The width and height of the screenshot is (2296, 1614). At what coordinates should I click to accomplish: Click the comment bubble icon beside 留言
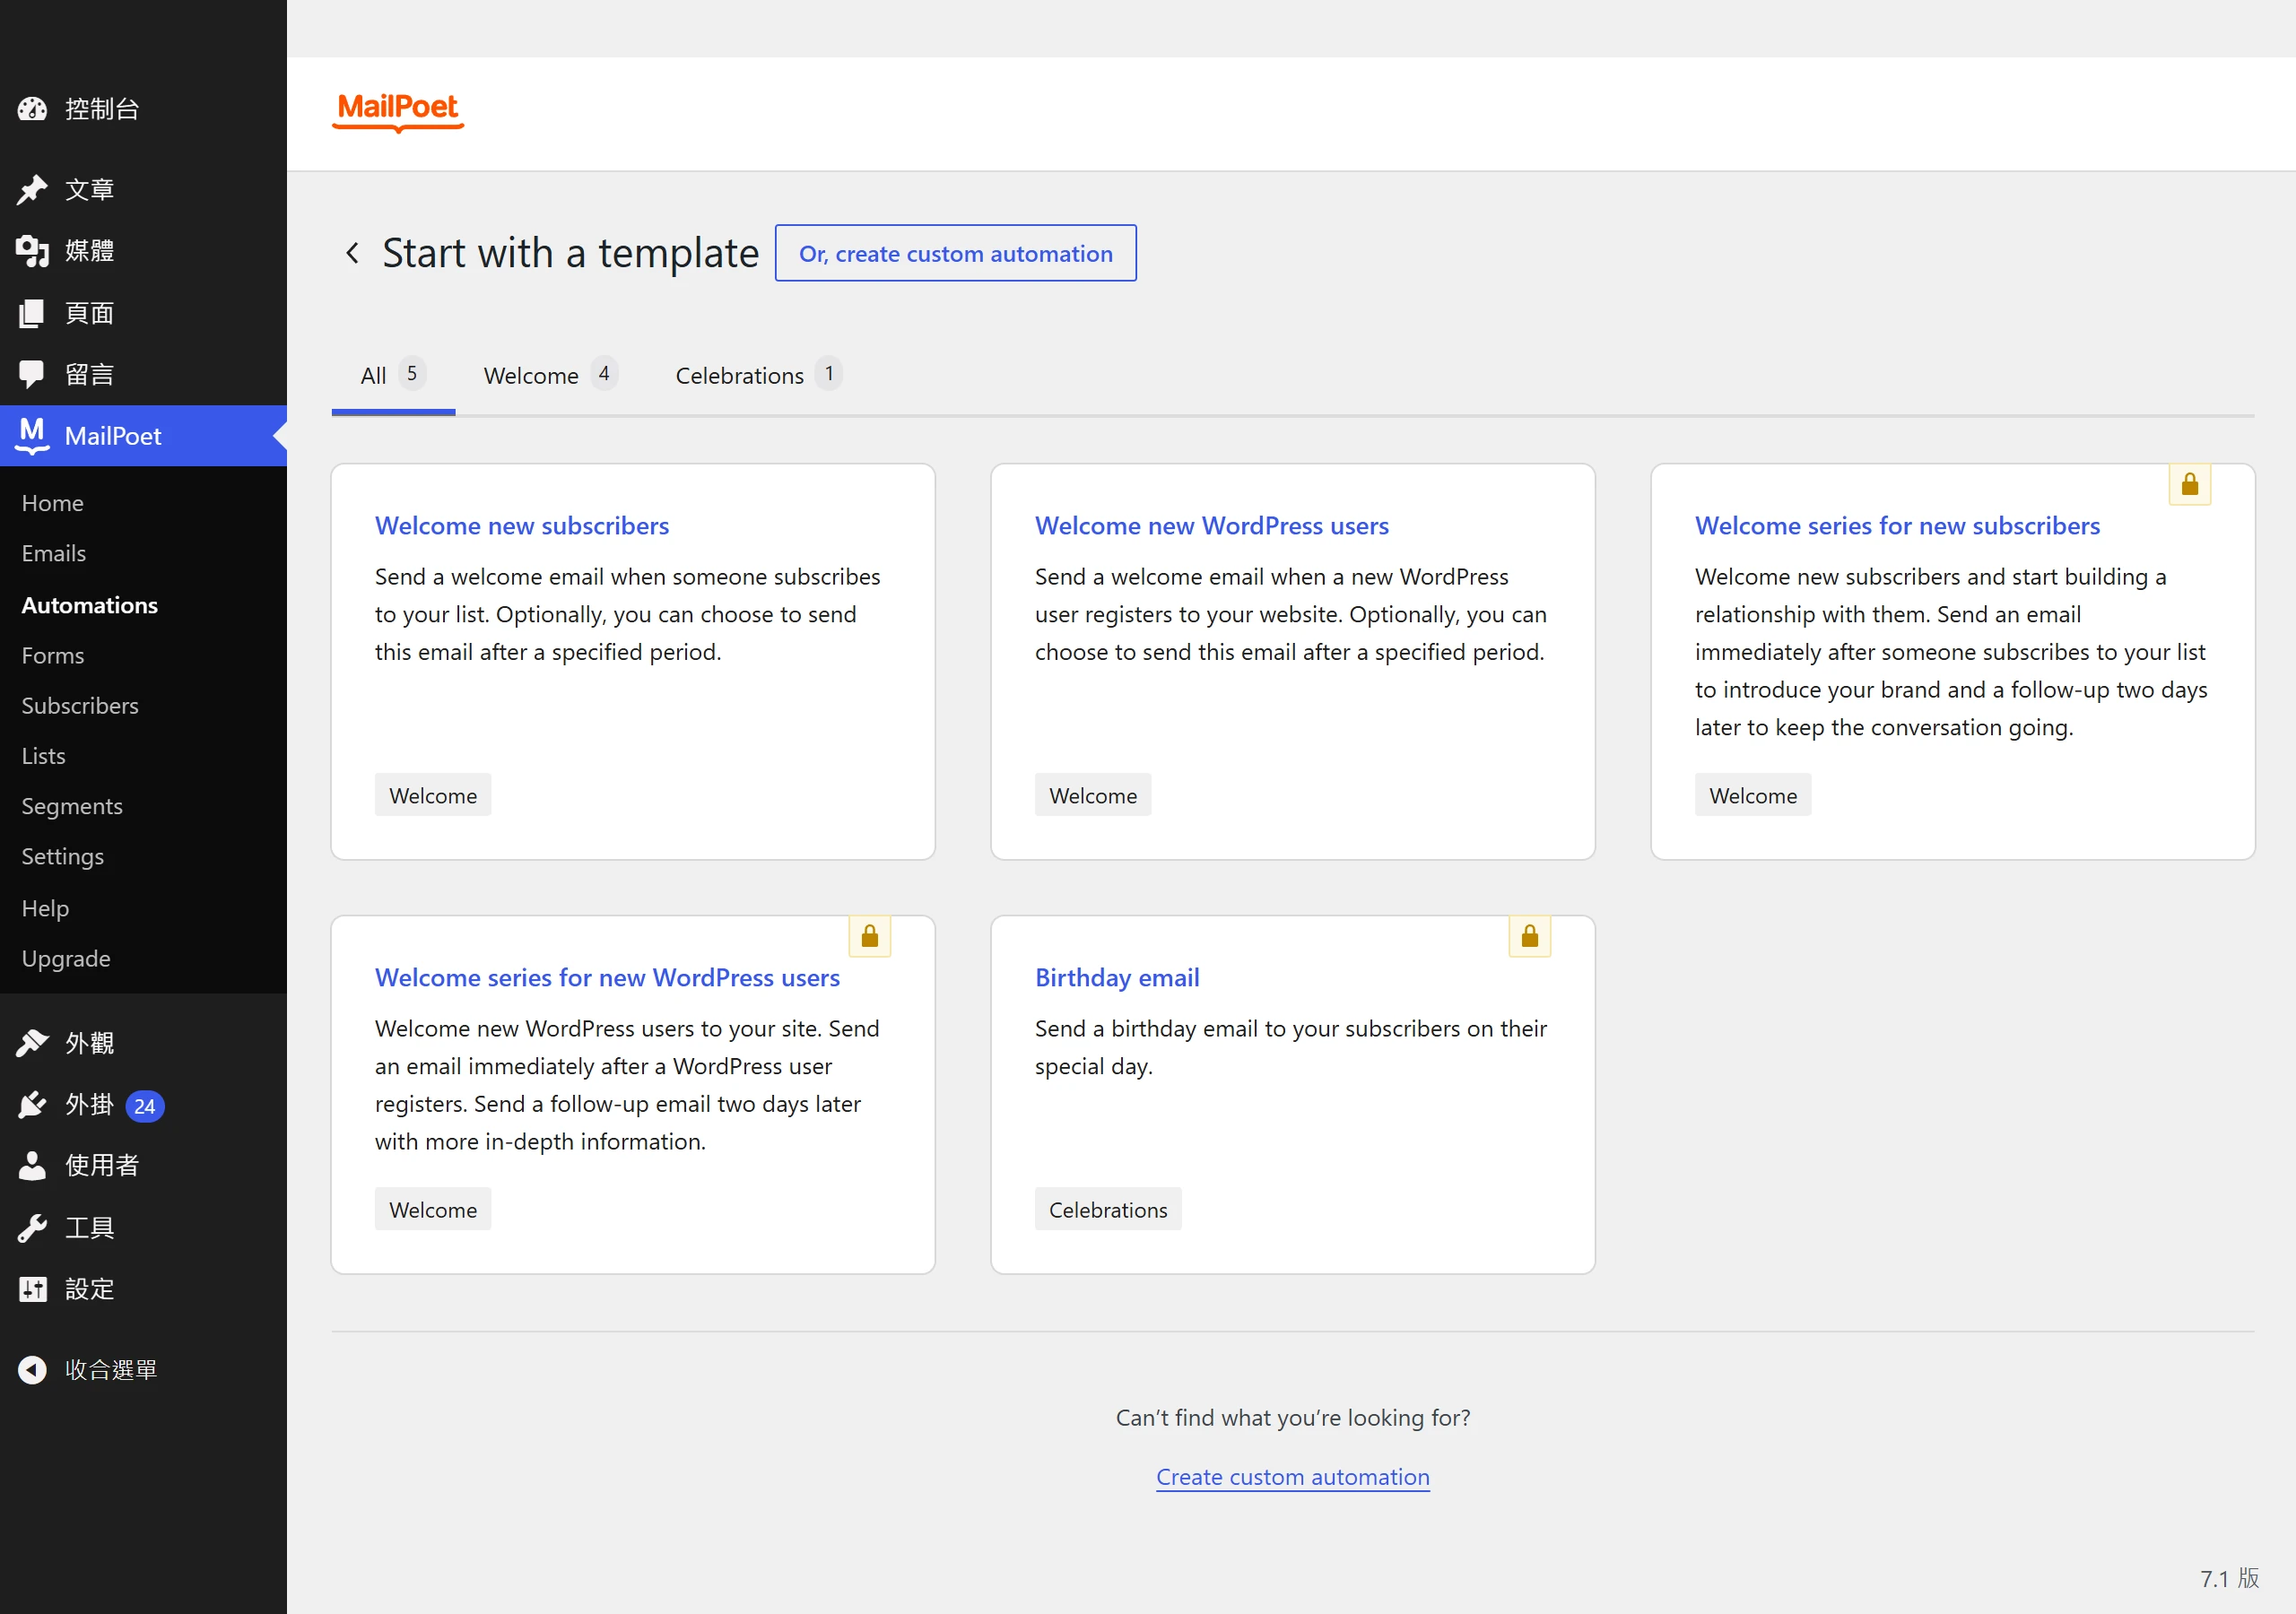32,374
